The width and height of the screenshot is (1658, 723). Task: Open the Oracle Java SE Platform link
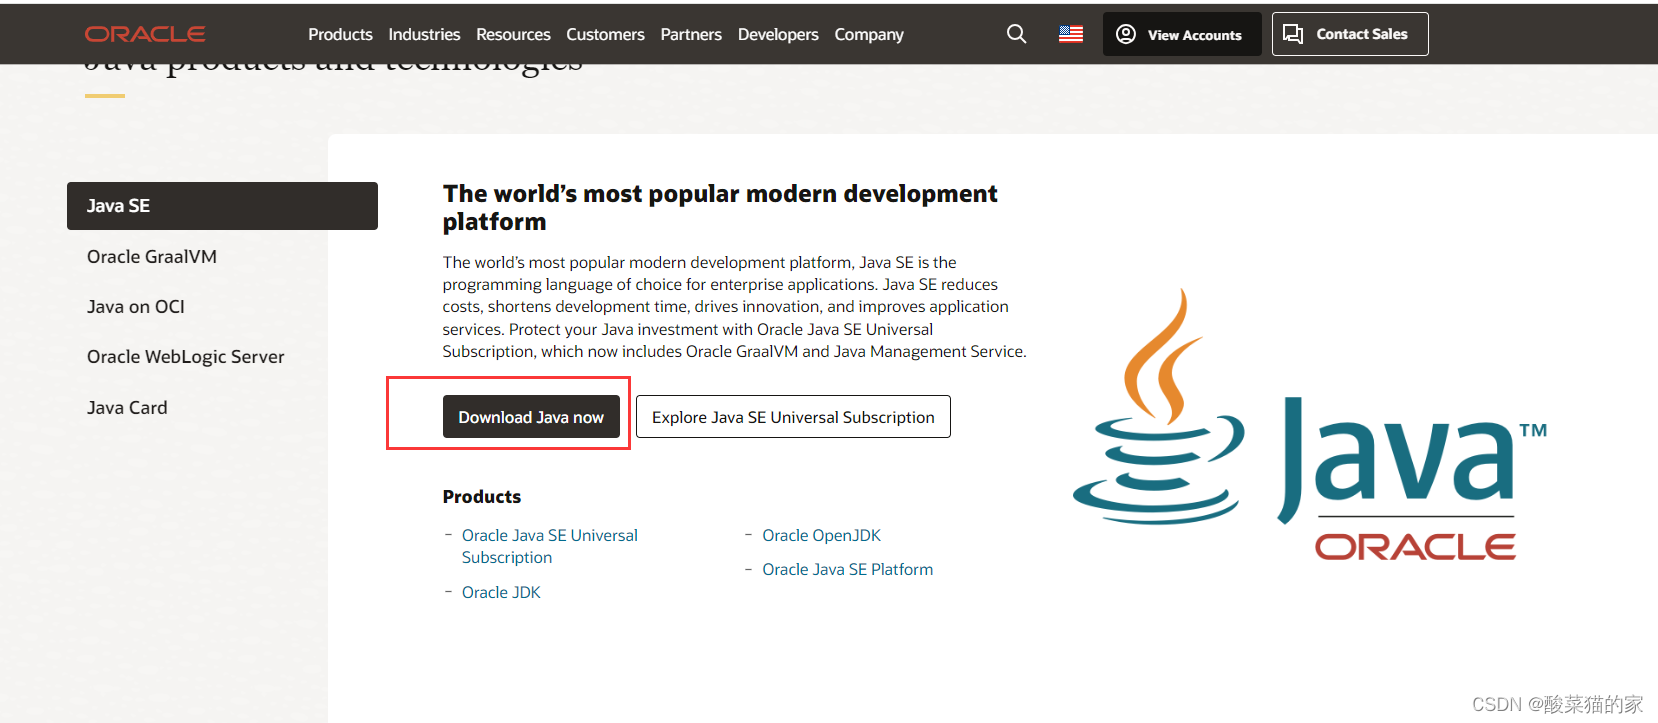[x=847, y=569]
